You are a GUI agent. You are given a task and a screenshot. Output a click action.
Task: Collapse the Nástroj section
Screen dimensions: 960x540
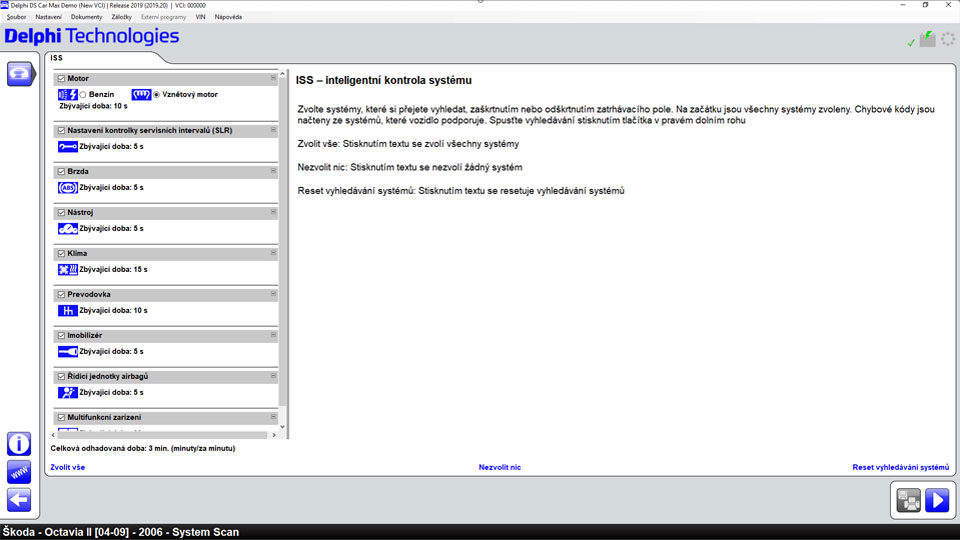273,212
